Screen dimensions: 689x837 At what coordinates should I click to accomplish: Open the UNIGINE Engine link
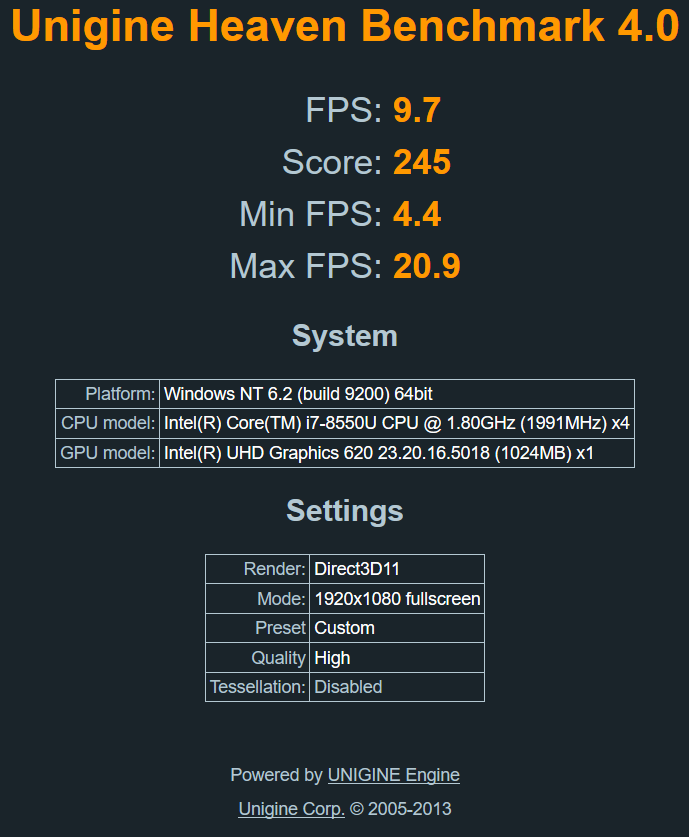[x=393, y=775]
